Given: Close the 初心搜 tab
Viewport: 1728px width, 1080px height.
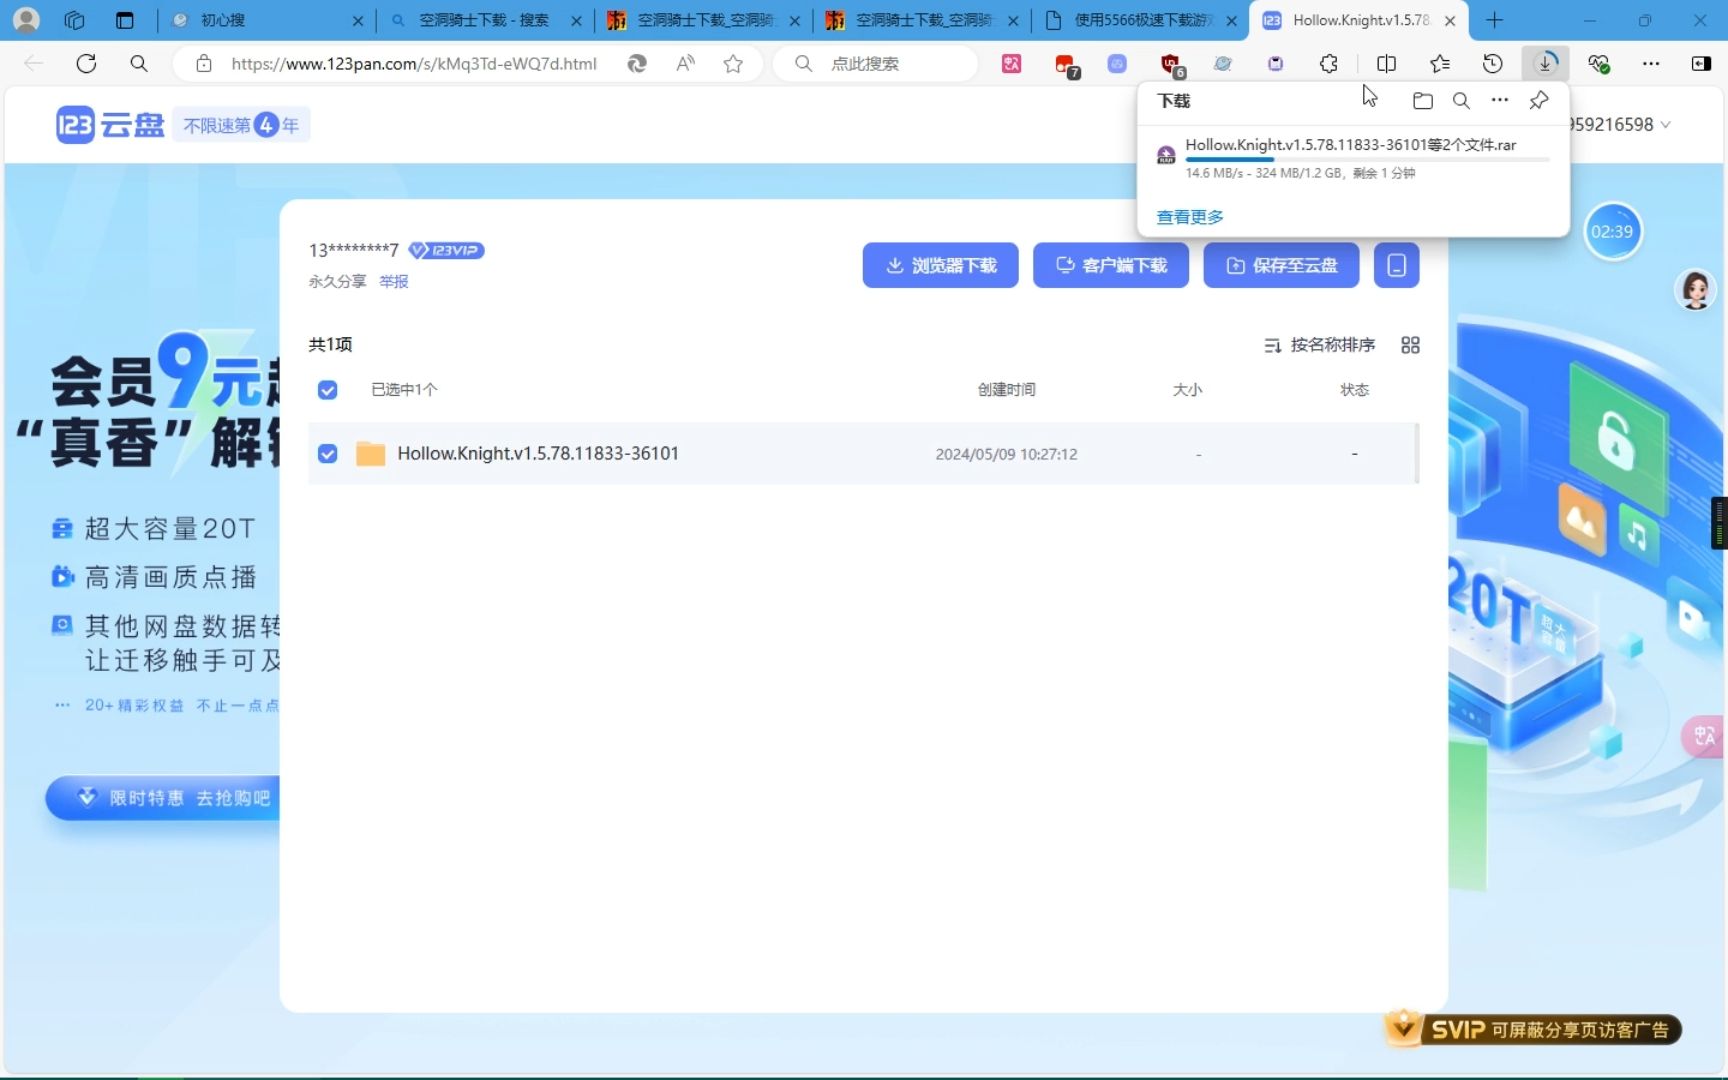Looking at the screenshot, I should (x=359, y=20).
